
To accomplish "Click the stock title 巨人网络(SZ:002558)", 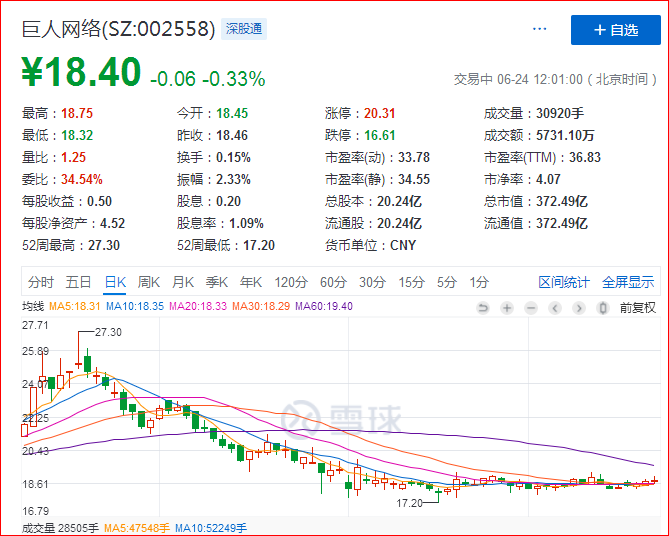I will [119, 29].
